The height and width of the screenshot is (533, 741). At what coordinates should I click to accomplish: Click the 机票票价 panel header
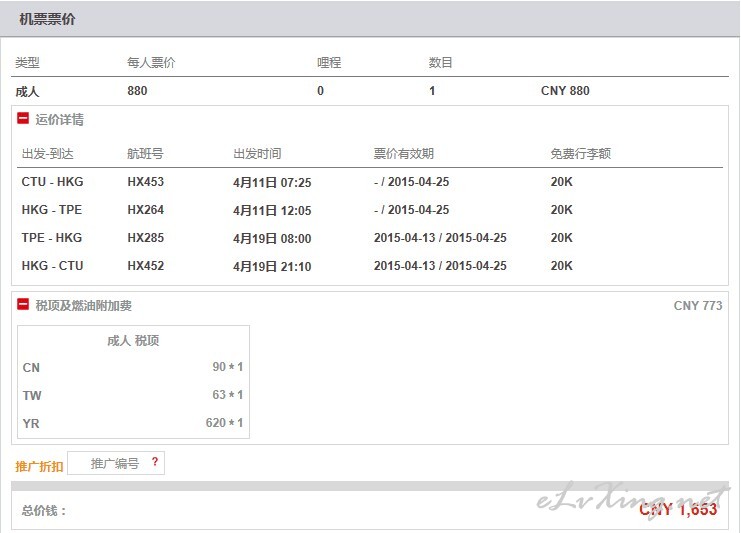pos(47,19)
